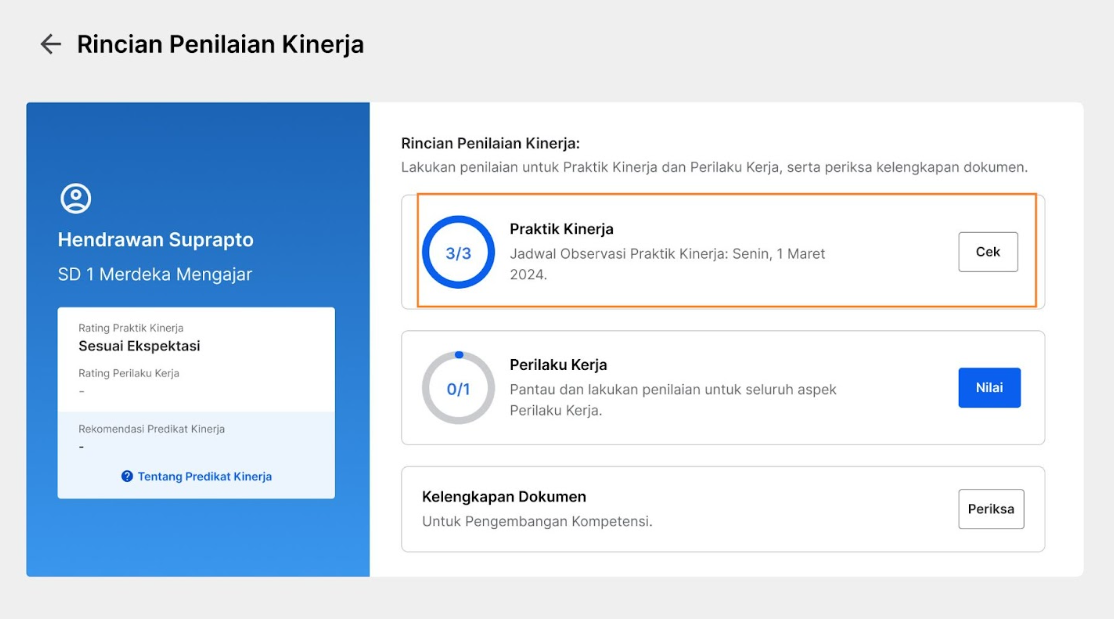The image size is (1114, 619).
Task: Click the Perilaku Kerja card heading
Action: [x=558, y=365]
